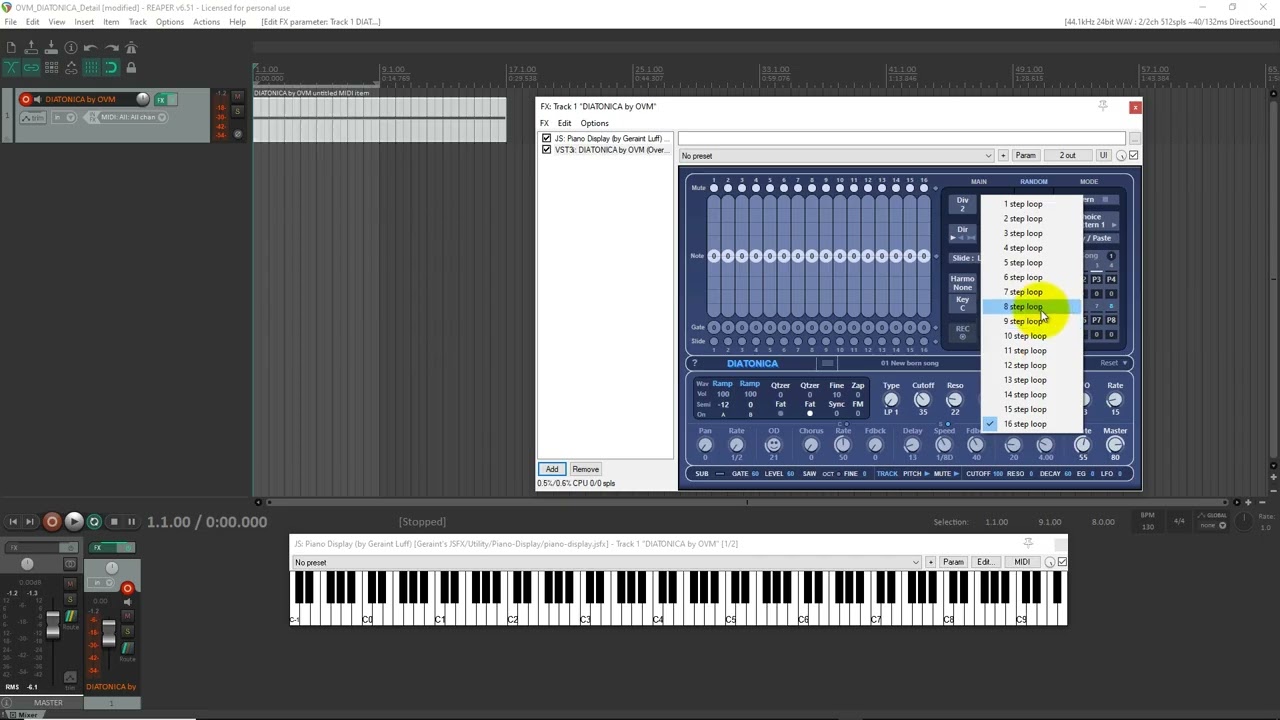Toggle ripple editing icon
Viewport: 1280px width, 720px height.
[51, 67]
